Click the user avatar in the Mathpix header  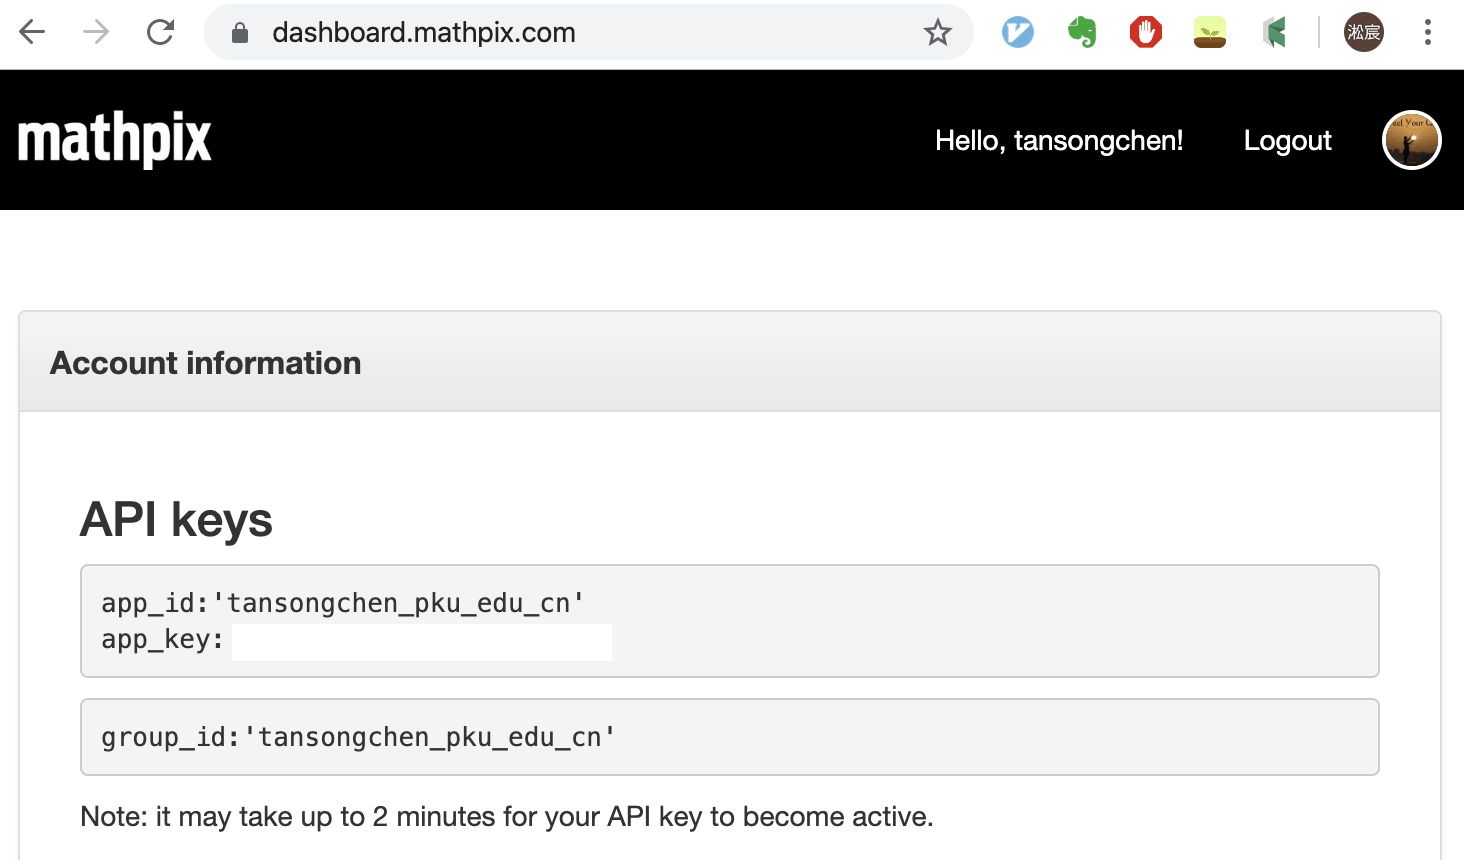pyautogui.click(x=1412, y=140)
